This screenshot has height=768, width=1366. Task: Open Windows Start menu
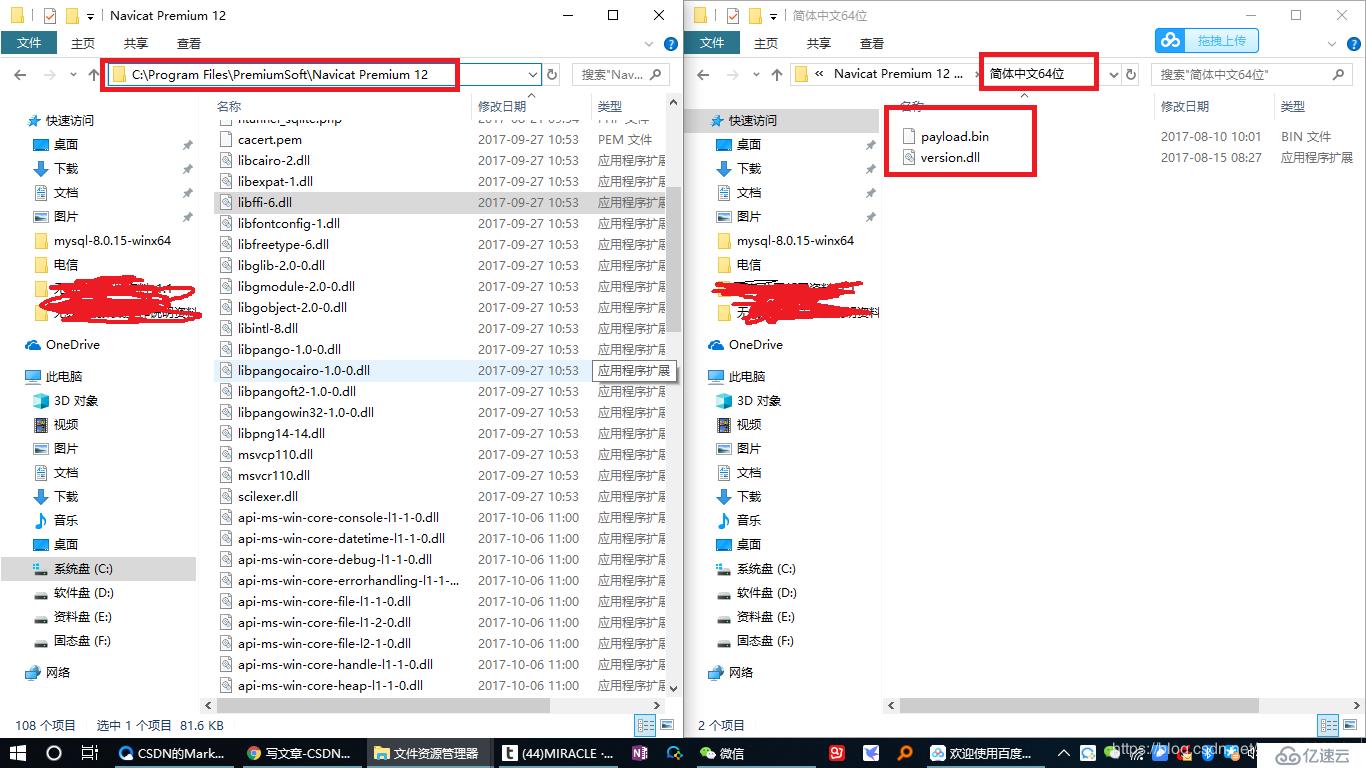pos(18,753)
